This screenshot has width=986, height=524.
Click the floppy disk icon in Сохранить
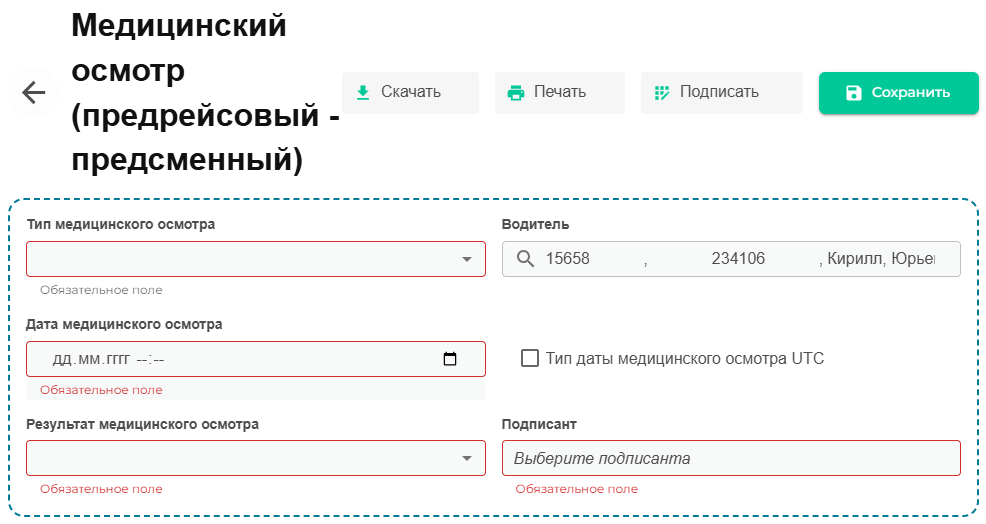coord(853,93)
